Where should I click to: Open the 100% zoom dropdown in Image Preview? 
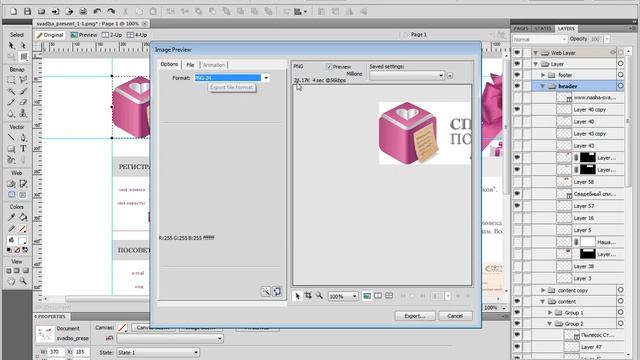pyautogui.click(x=343, y=296)
